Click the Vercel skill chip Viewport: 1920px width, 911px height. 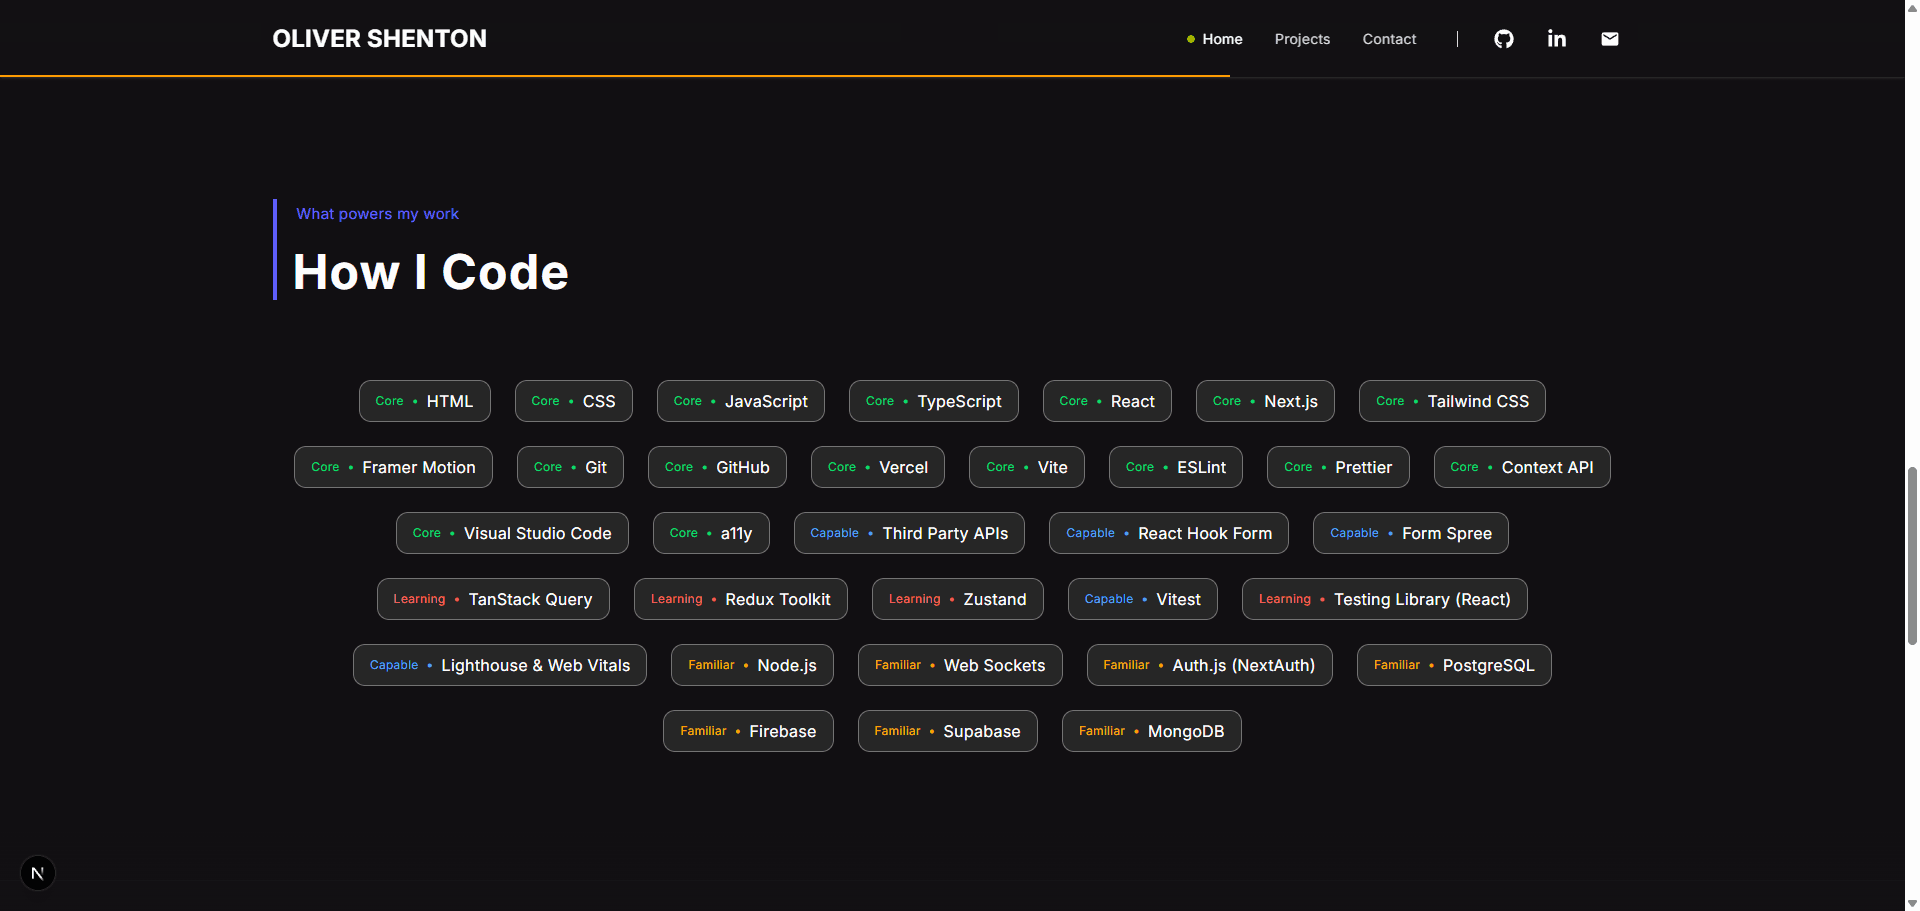click(878, 467)
